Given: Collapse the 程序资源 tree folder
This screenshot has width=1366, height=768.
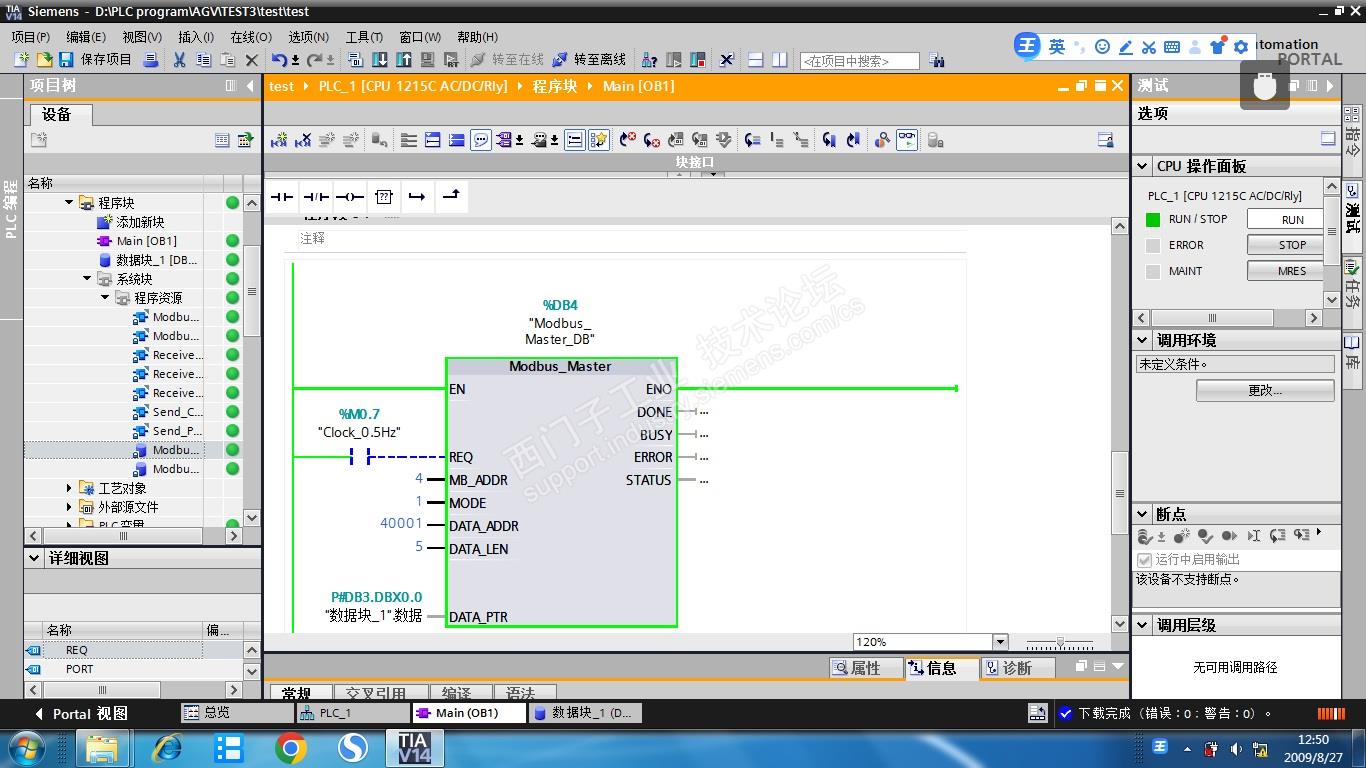Looking at the screenshot, I should pyautogui.click(x=105, y=297).
